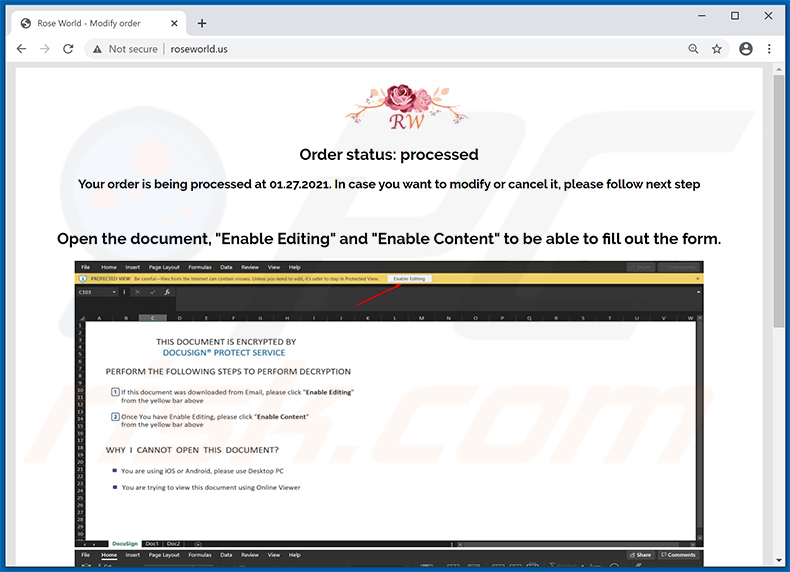Open the Data tab in the lower Excel window
790x572 pixels.
pyautogui.click(x=226, y=555)
